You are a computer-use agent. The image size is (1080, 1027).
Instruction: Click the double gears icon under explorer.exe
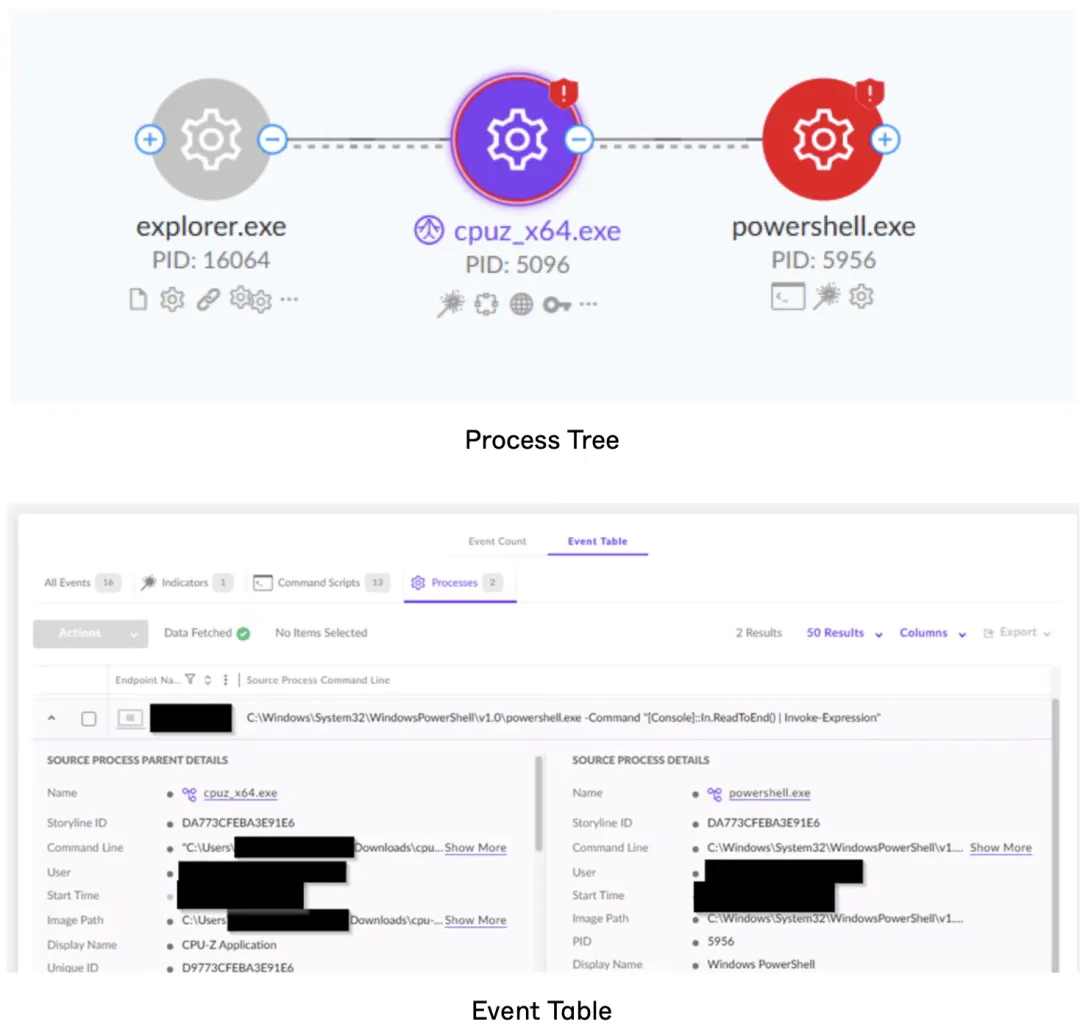251,300
